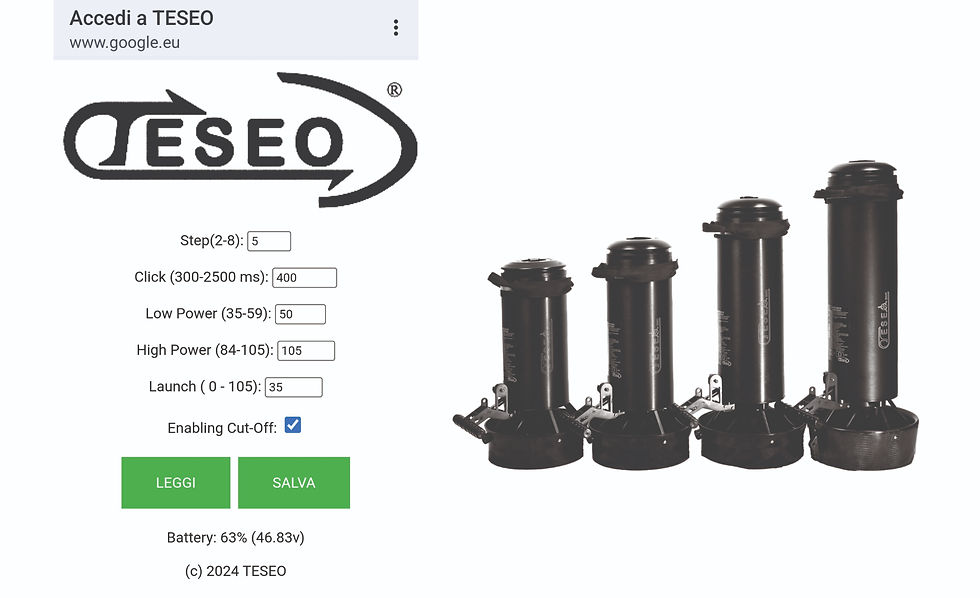Viewport: 980px width, 598px height.
Task: Click the www.google.eu address text
Action: (x=124, y=42)
